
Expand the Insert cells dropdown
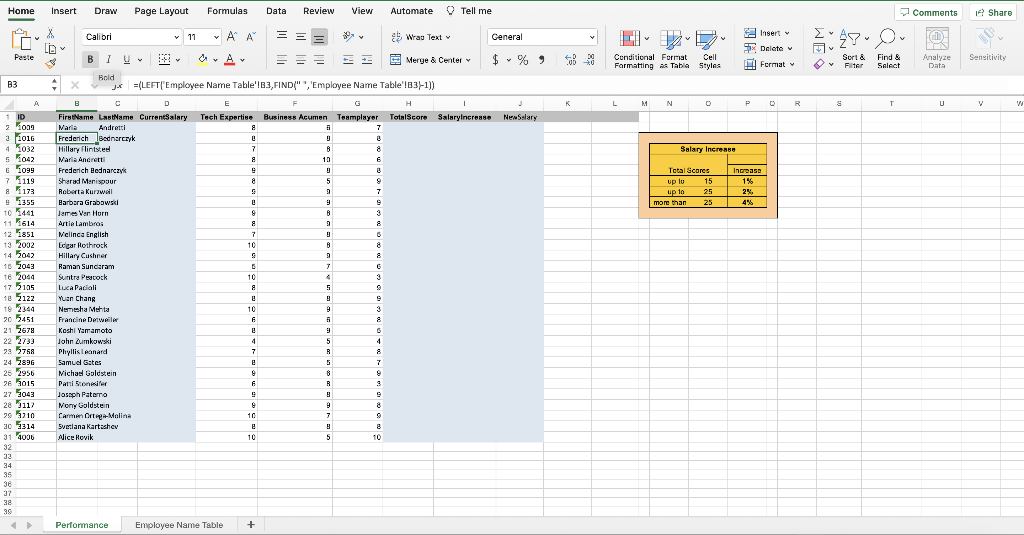click(787, 33)
